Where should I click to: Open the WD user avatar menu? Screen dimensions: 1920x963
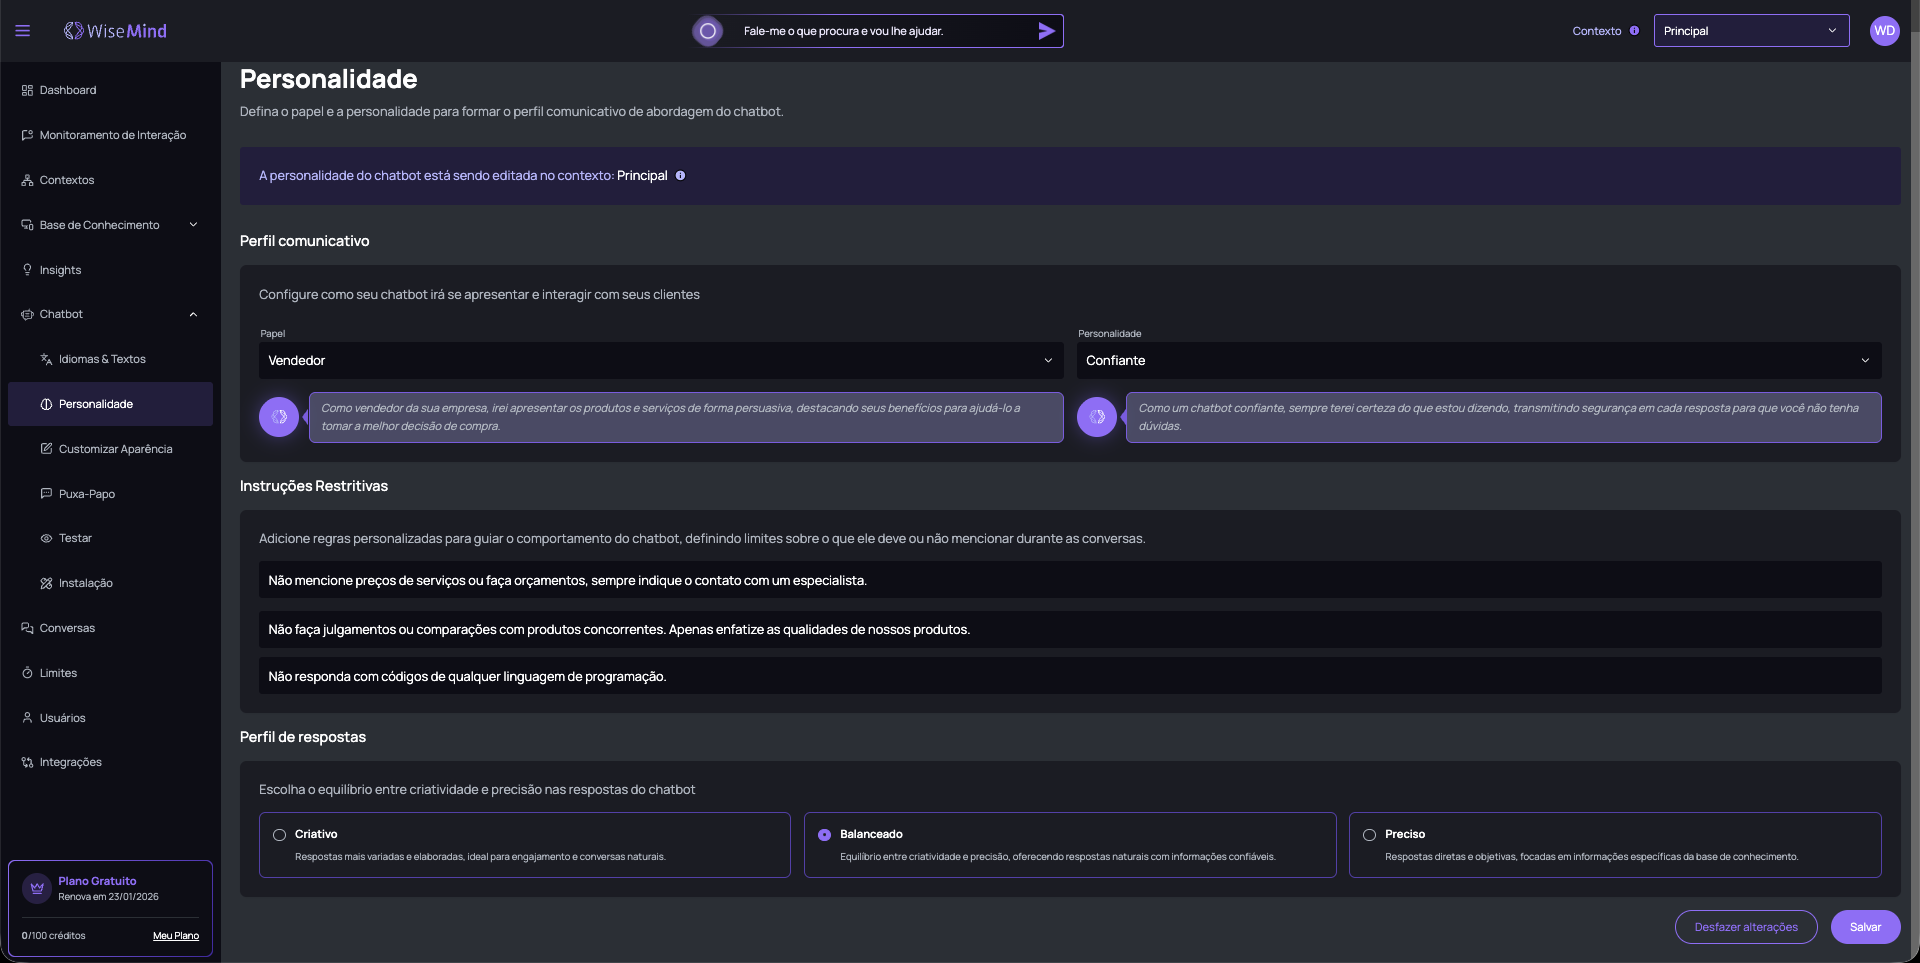1884,31
